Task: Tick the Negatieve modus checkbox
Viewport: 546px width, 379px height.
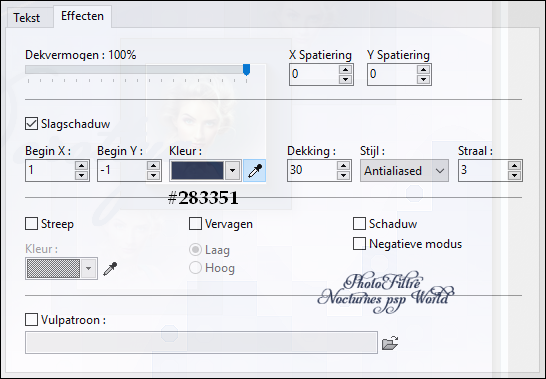Action: point(359,244)
